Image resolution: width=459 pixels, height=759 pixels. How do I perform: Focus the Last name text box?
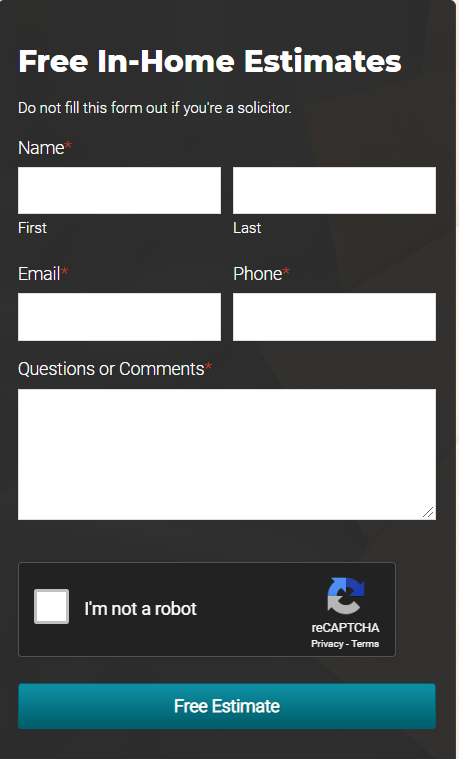click(x=335, y=191)
